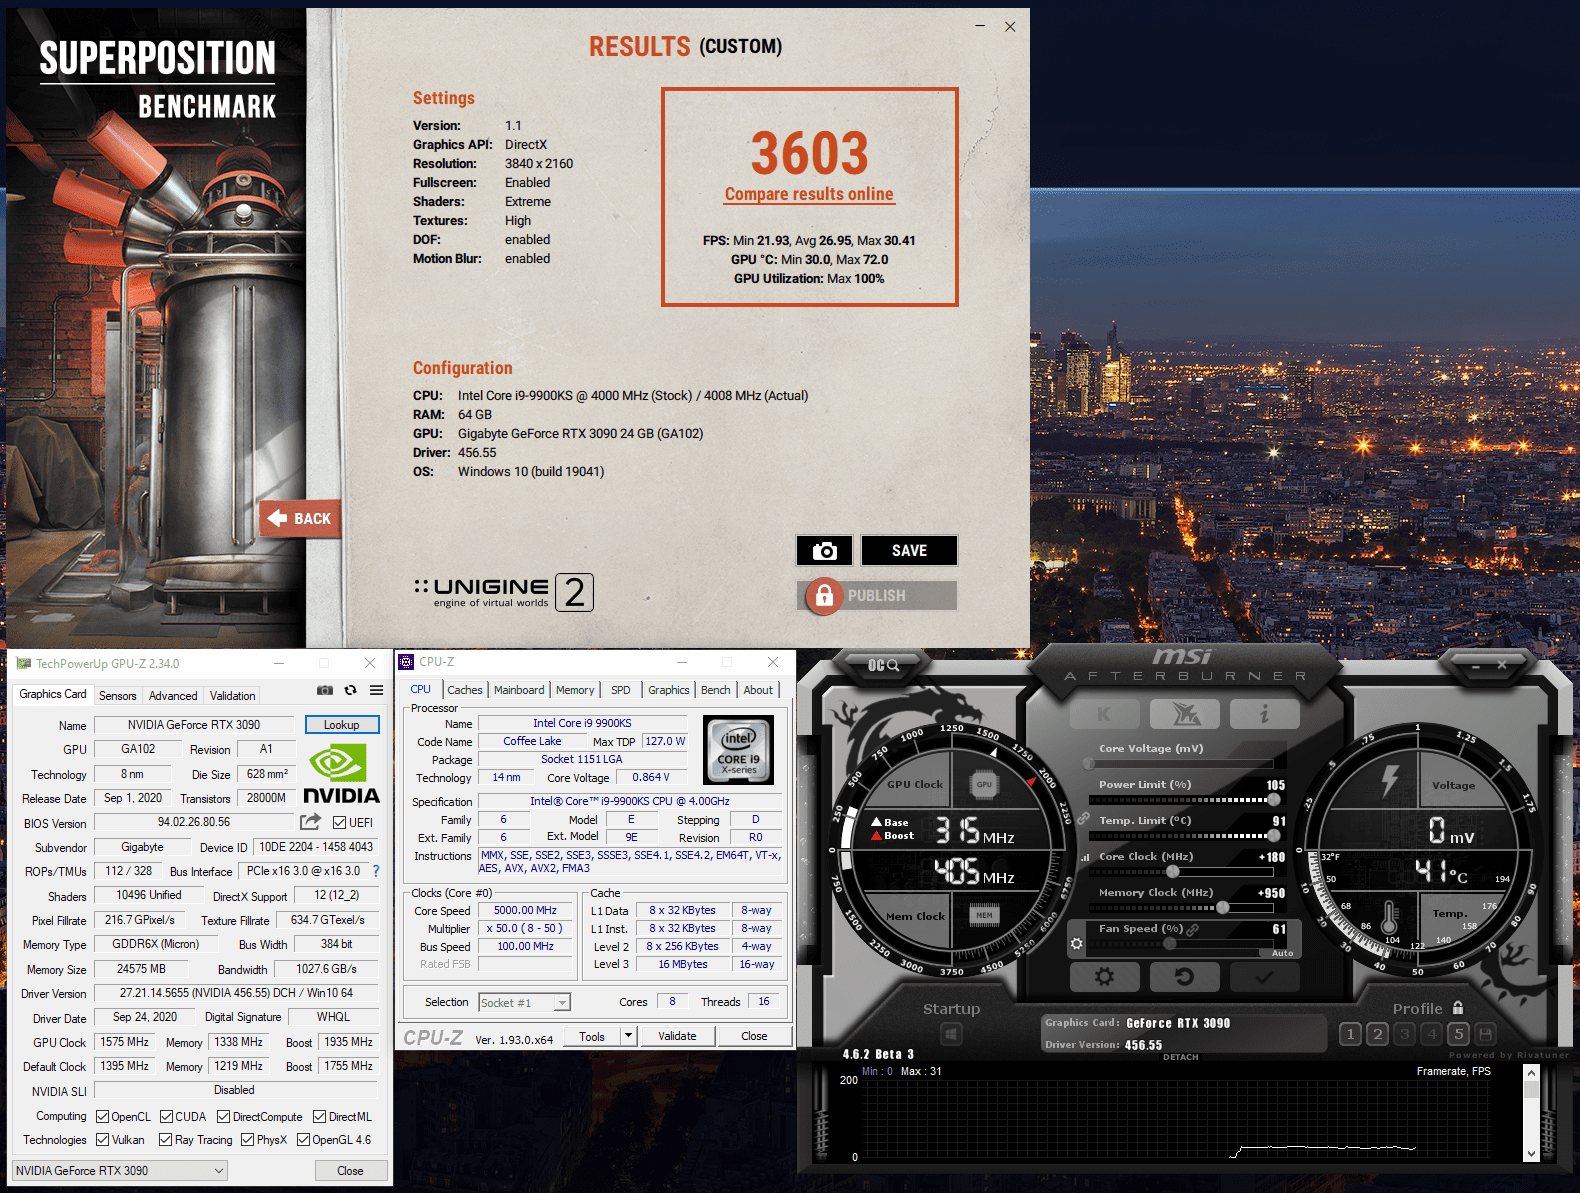This screenshot has height=1193, width=1580.
Task: Open the Afterburner info (i) button
Action: click(x=1265, y=714)
